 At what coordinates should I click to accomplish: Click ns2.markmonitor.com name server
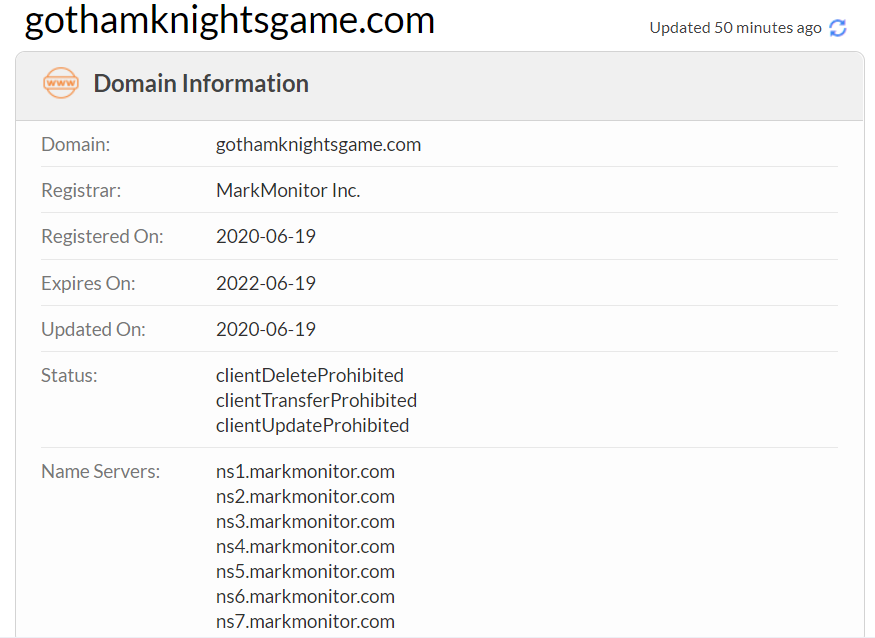(305, 496)
